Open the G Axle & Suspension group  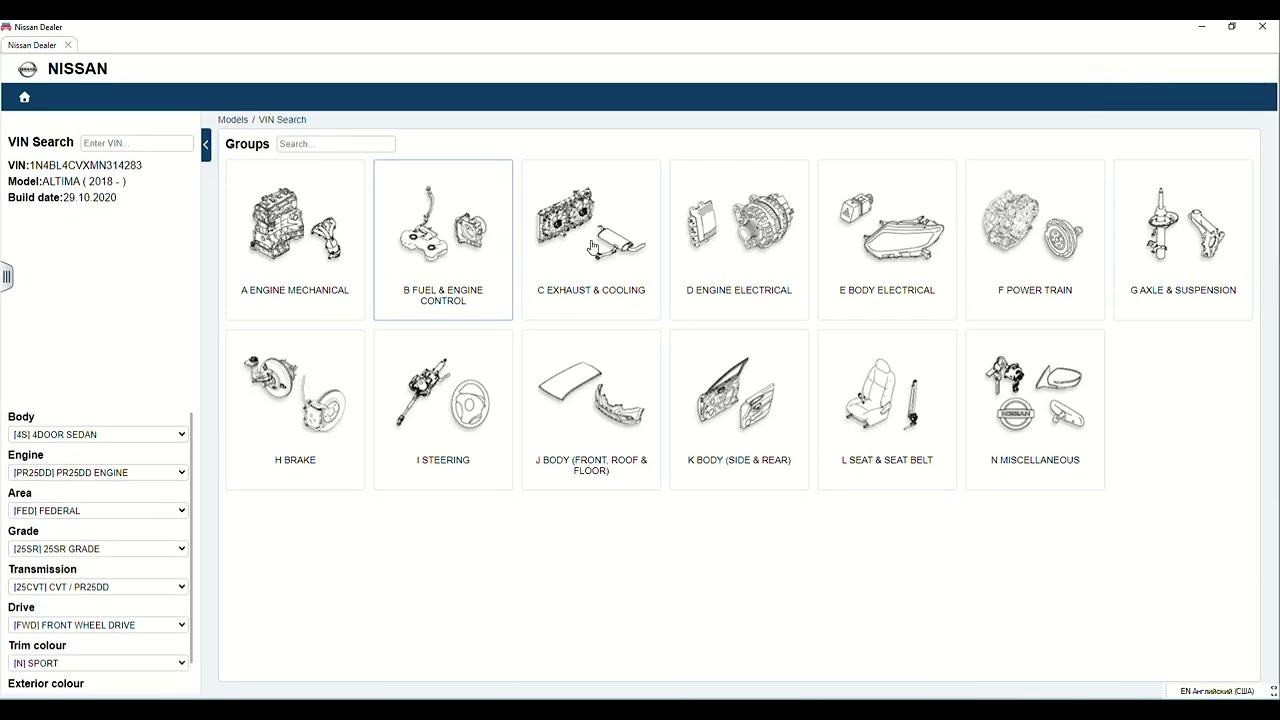tap(1183, 240)
